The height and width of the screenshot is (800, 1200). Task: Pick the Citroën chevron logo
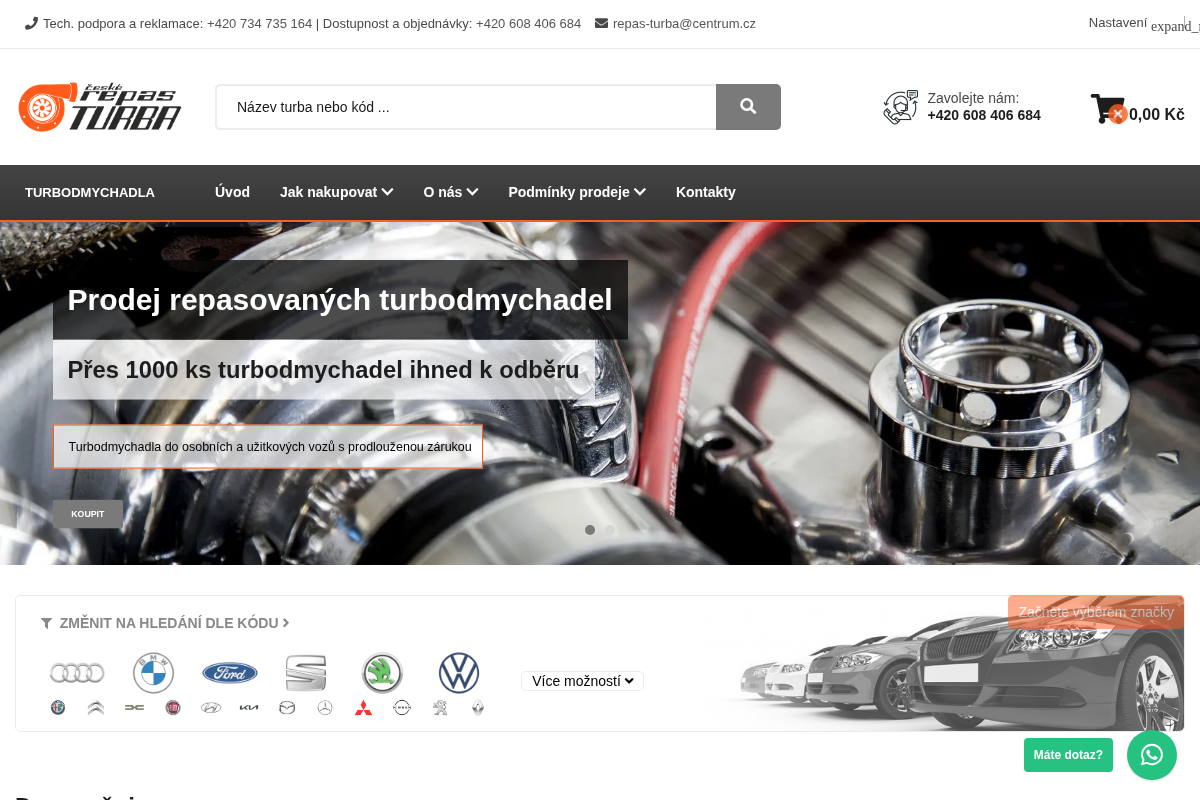95,708
